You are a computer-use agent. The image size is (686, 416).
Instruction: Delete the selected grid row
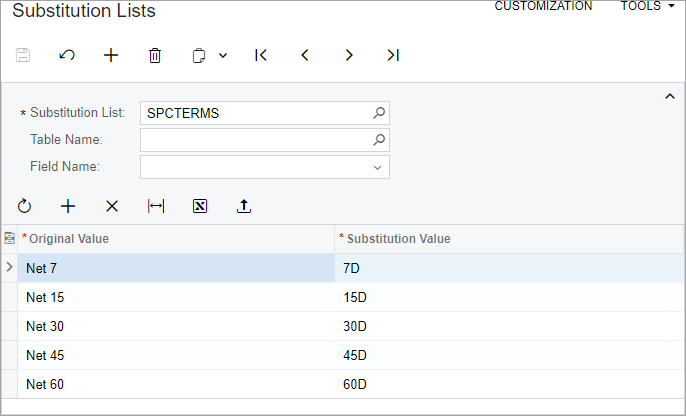point(112,206)
